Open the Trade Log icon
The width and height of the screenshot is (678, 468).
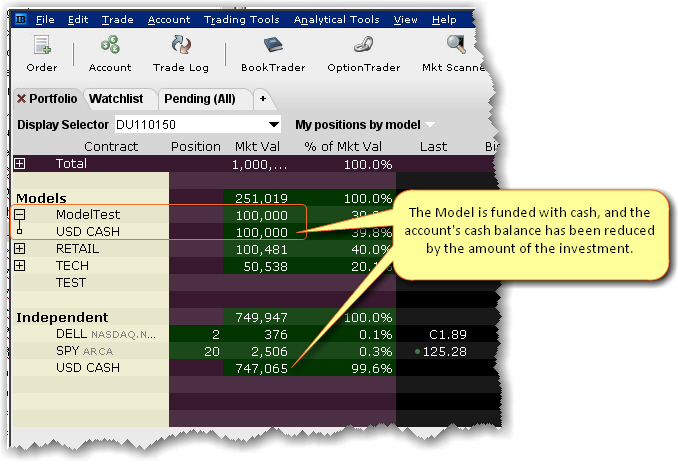coord(181,46)
